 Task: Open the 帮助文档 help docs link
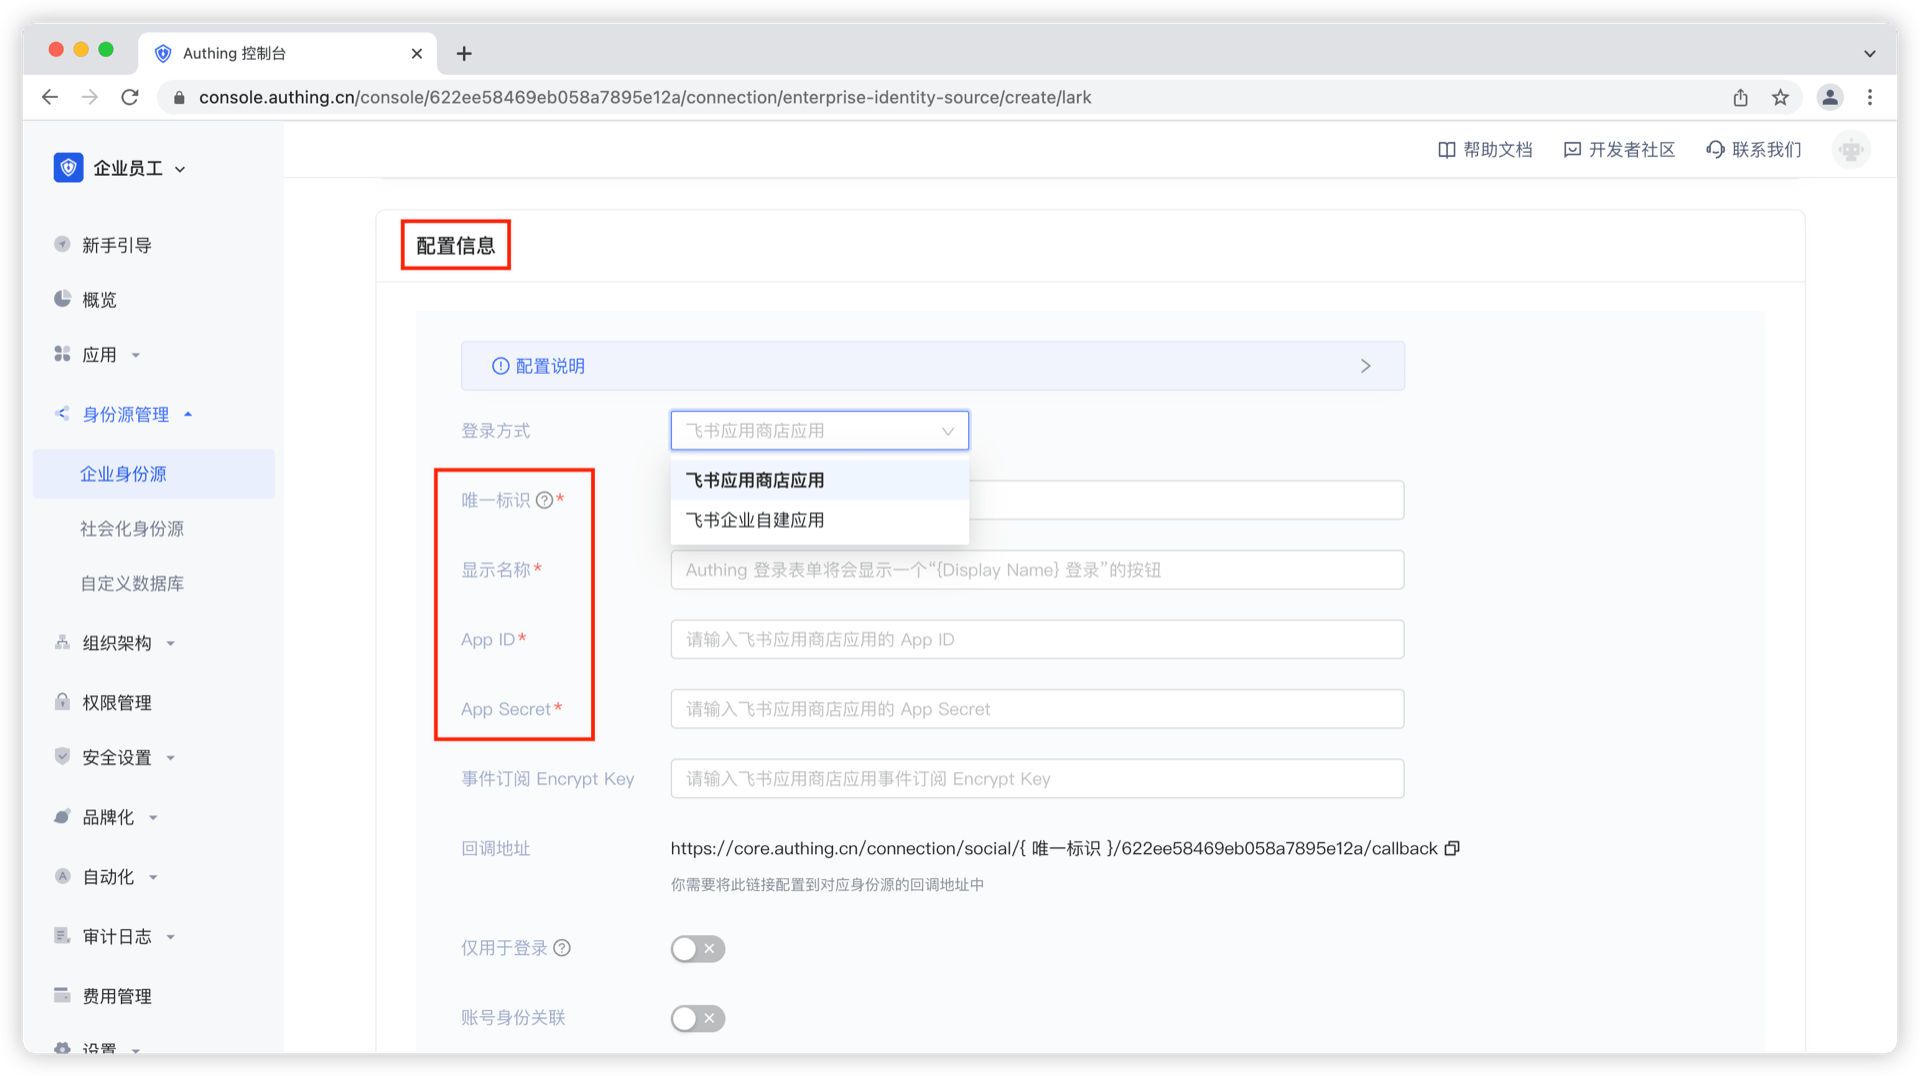(x=1485, y=150)
